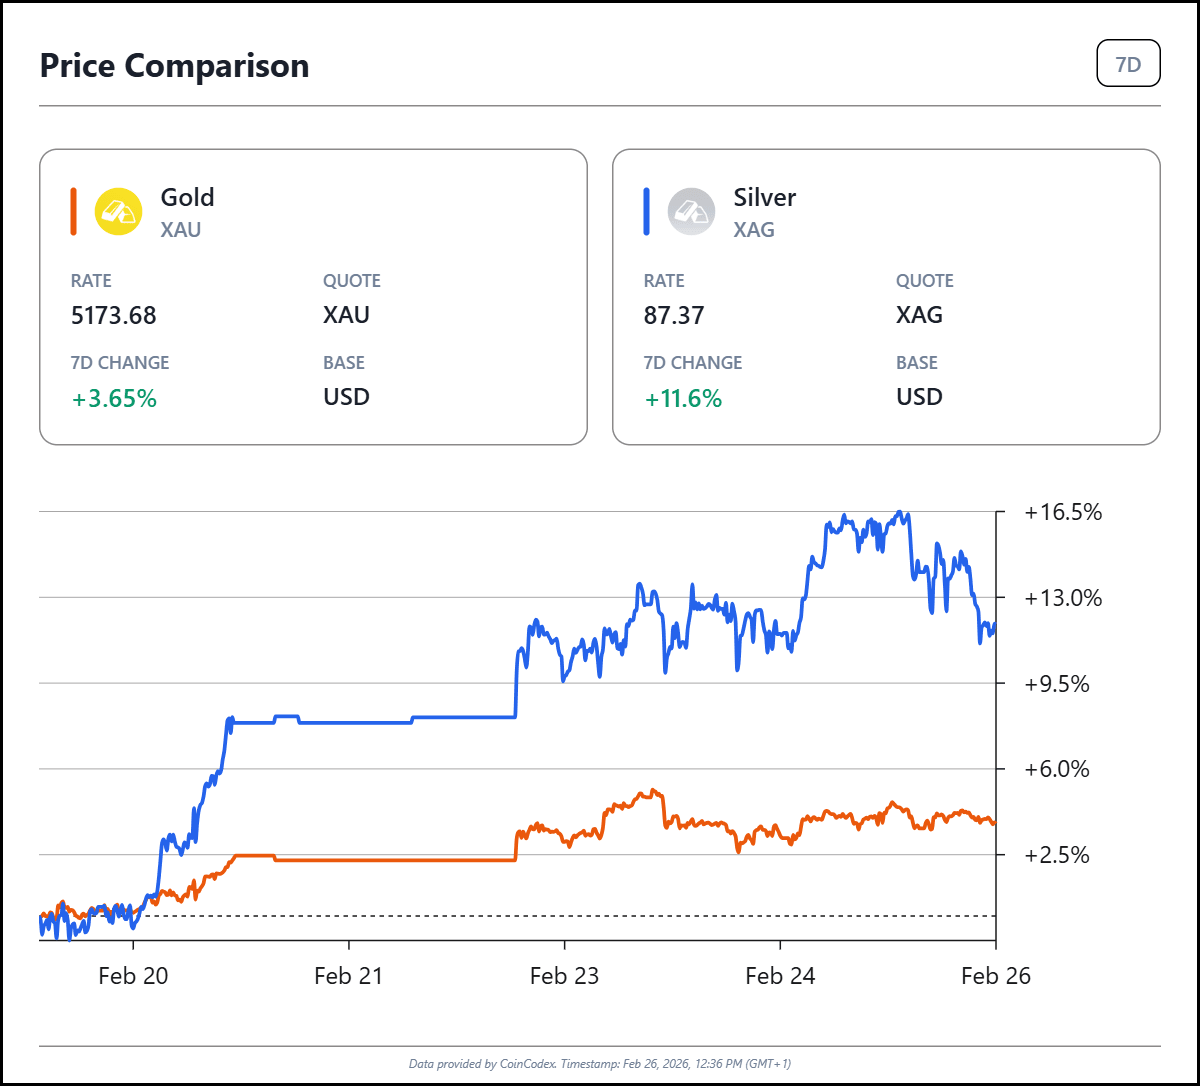Click the Price Comparison heading
The height and width of the screenshot is (1086, 1200).
pos(174,66)
